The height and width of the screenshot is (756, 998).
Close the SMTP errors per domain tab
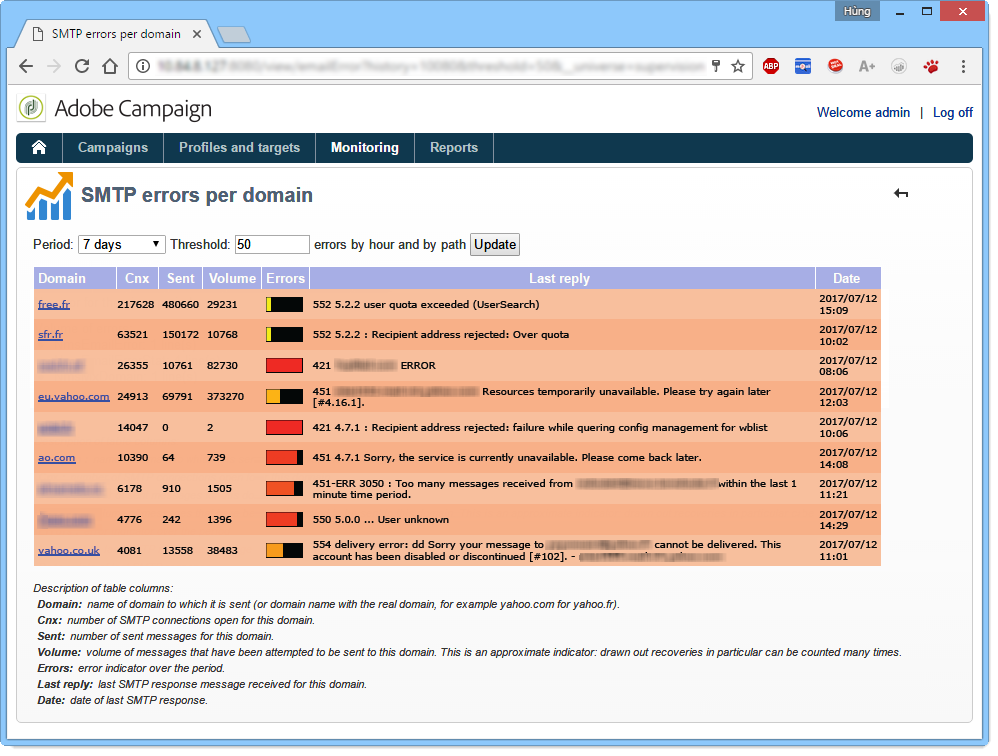(x=197, y=34)
